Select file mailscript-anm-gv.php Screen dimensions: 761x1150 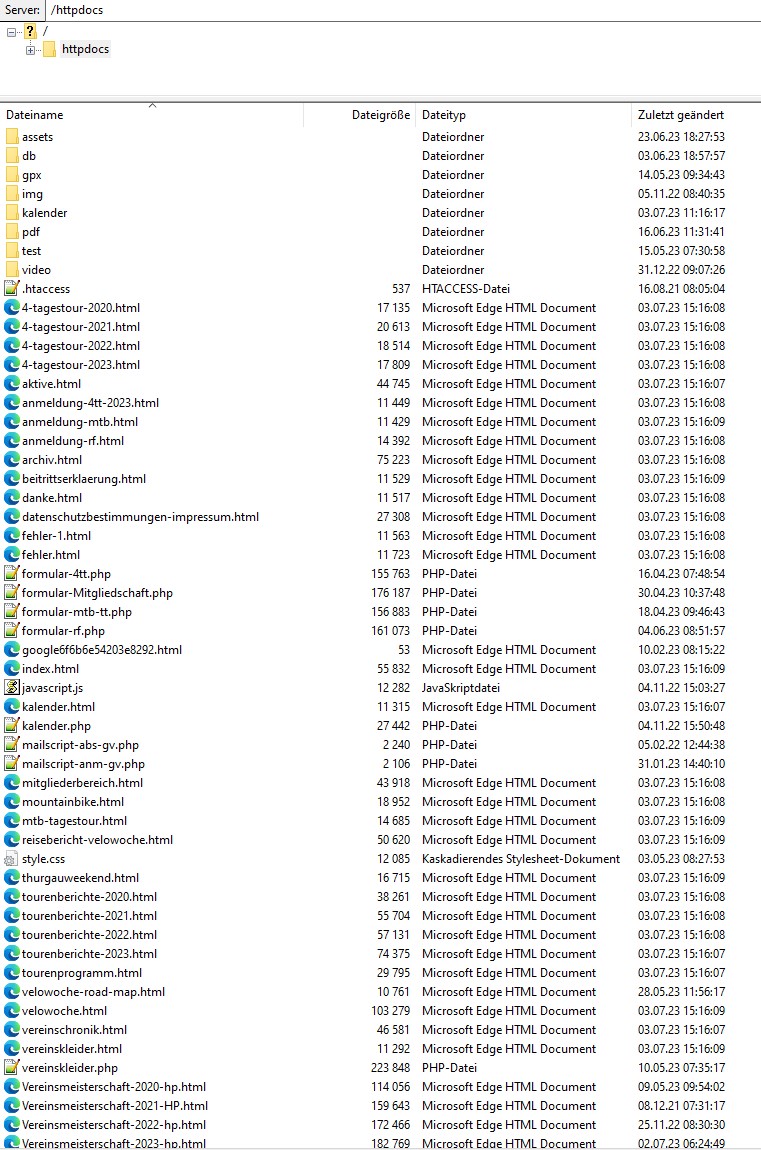pos(83,763)
